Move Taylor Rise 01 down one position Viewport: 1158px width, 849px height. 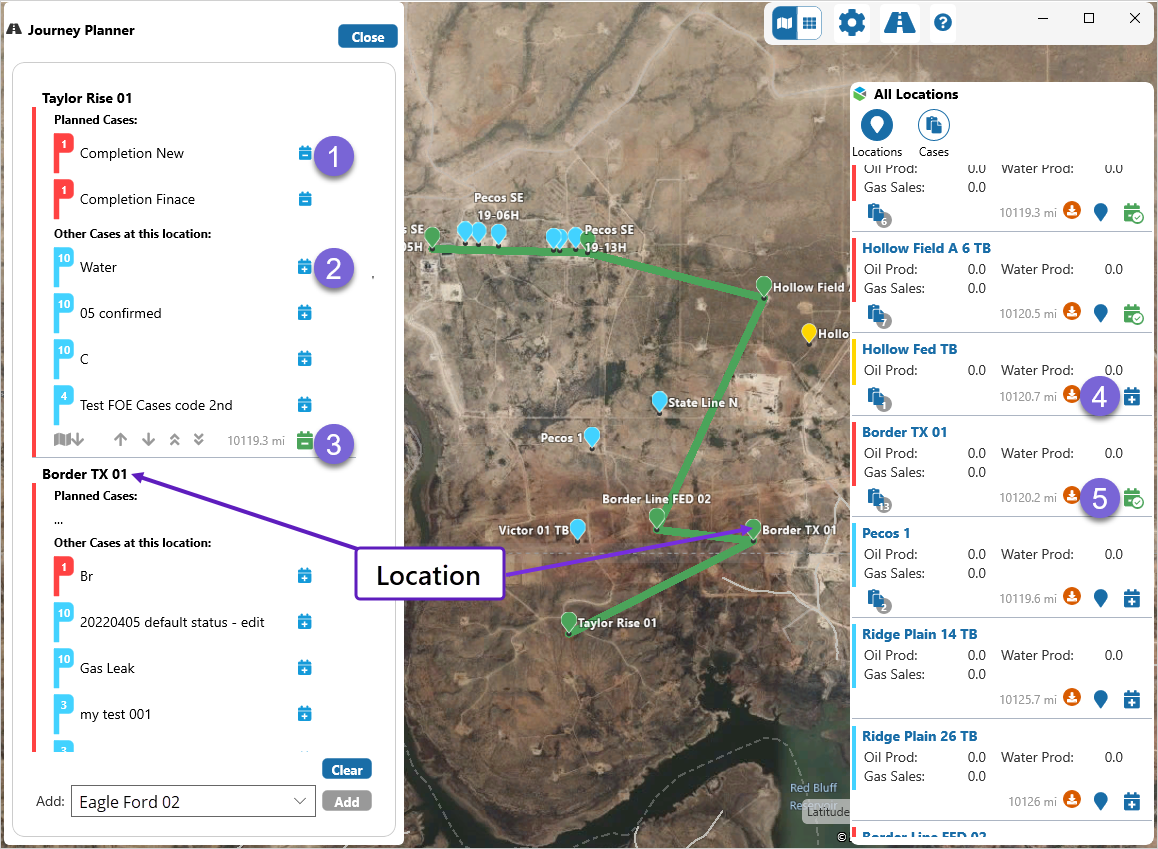pyautogui.click(x=148, y=439)
